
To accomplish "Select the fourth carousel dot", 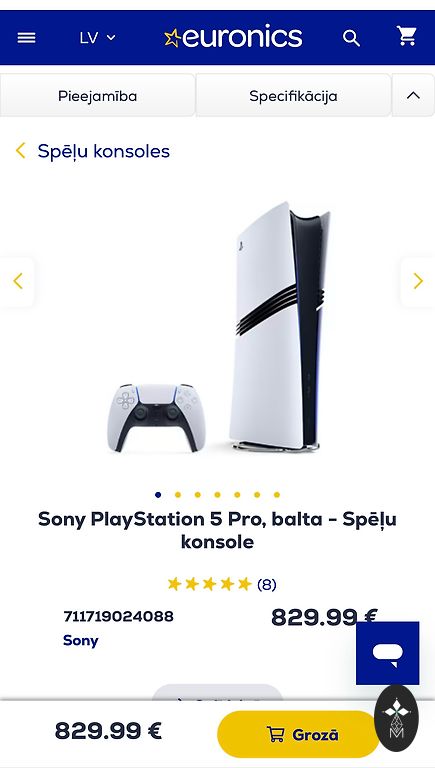I will [x=218, y=495].
